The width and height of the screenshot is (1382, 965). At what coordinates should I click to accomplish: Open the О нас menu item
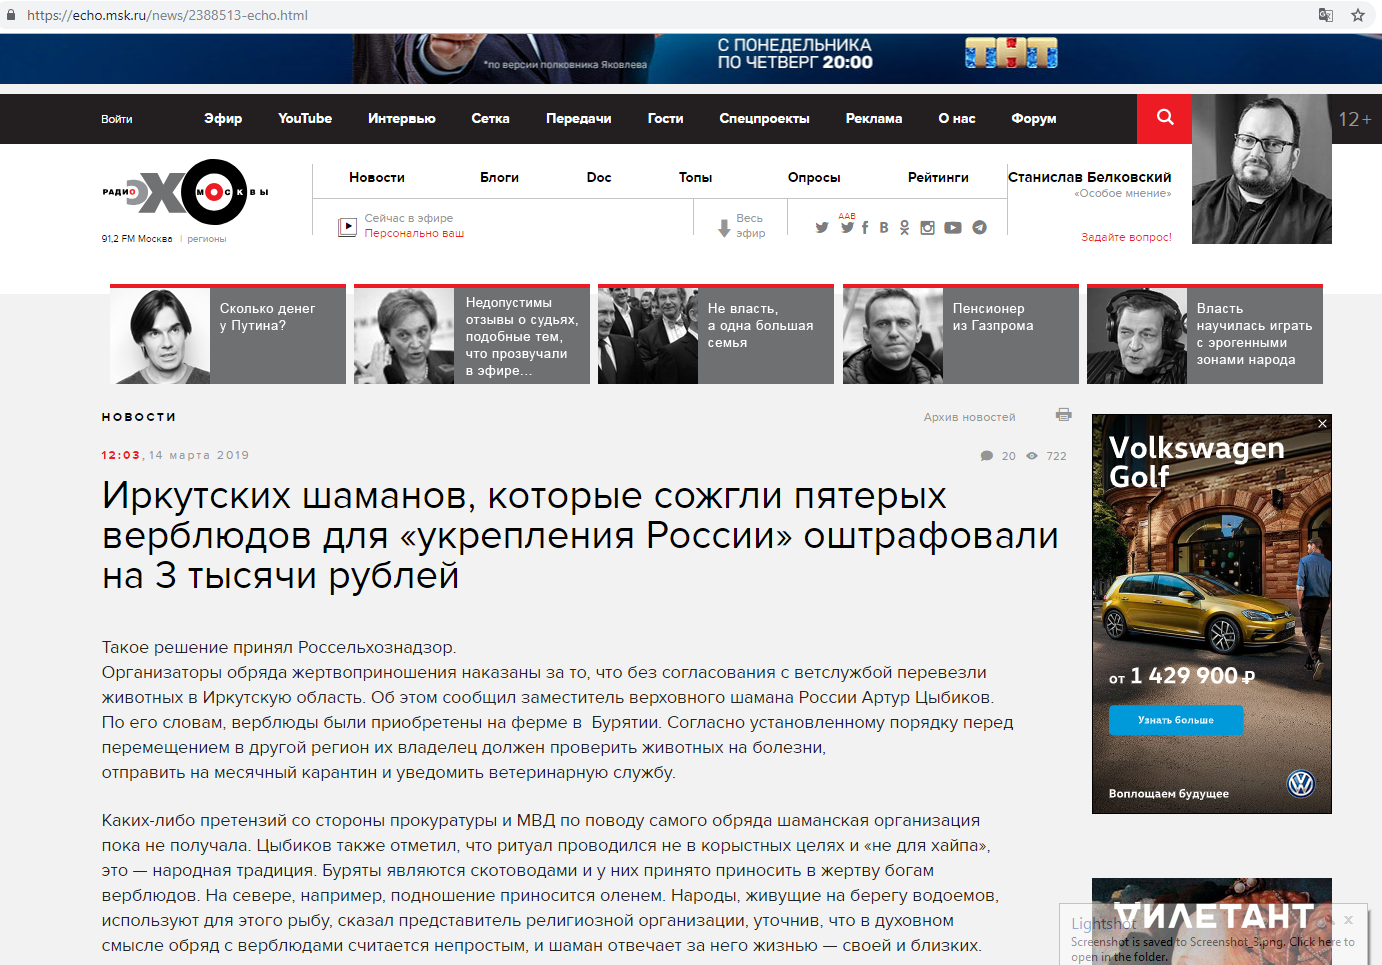pos(956,118)
